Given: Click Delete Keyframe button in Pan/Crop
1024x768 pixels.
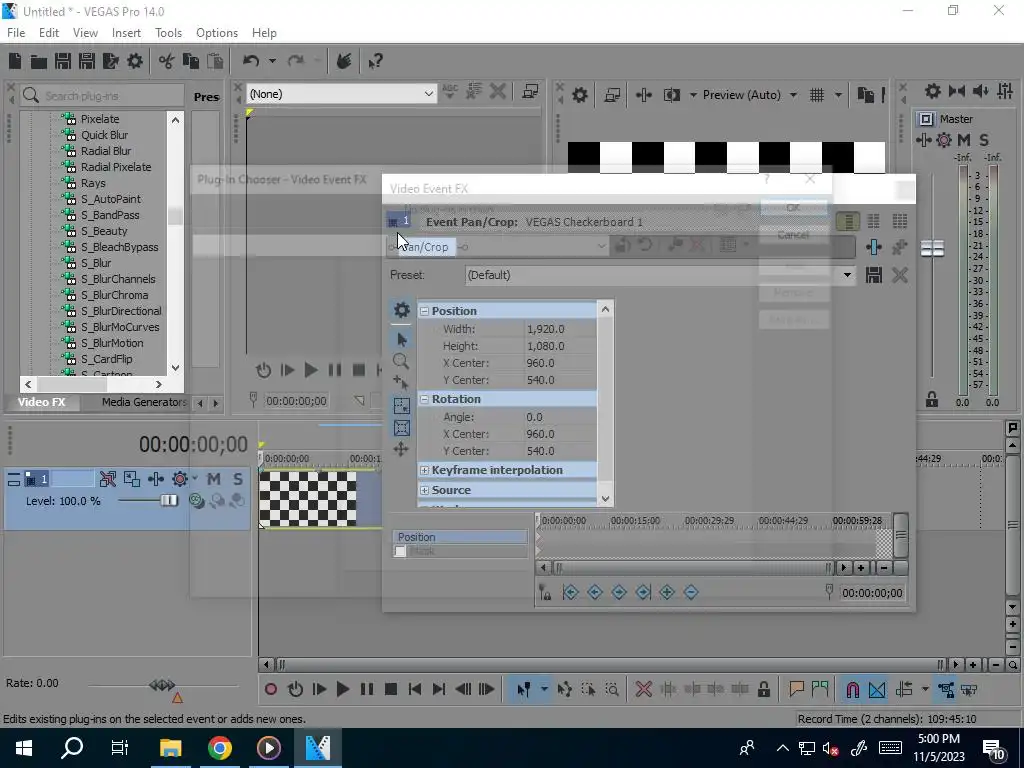Looking at the screenshot, I should point(691,592).
